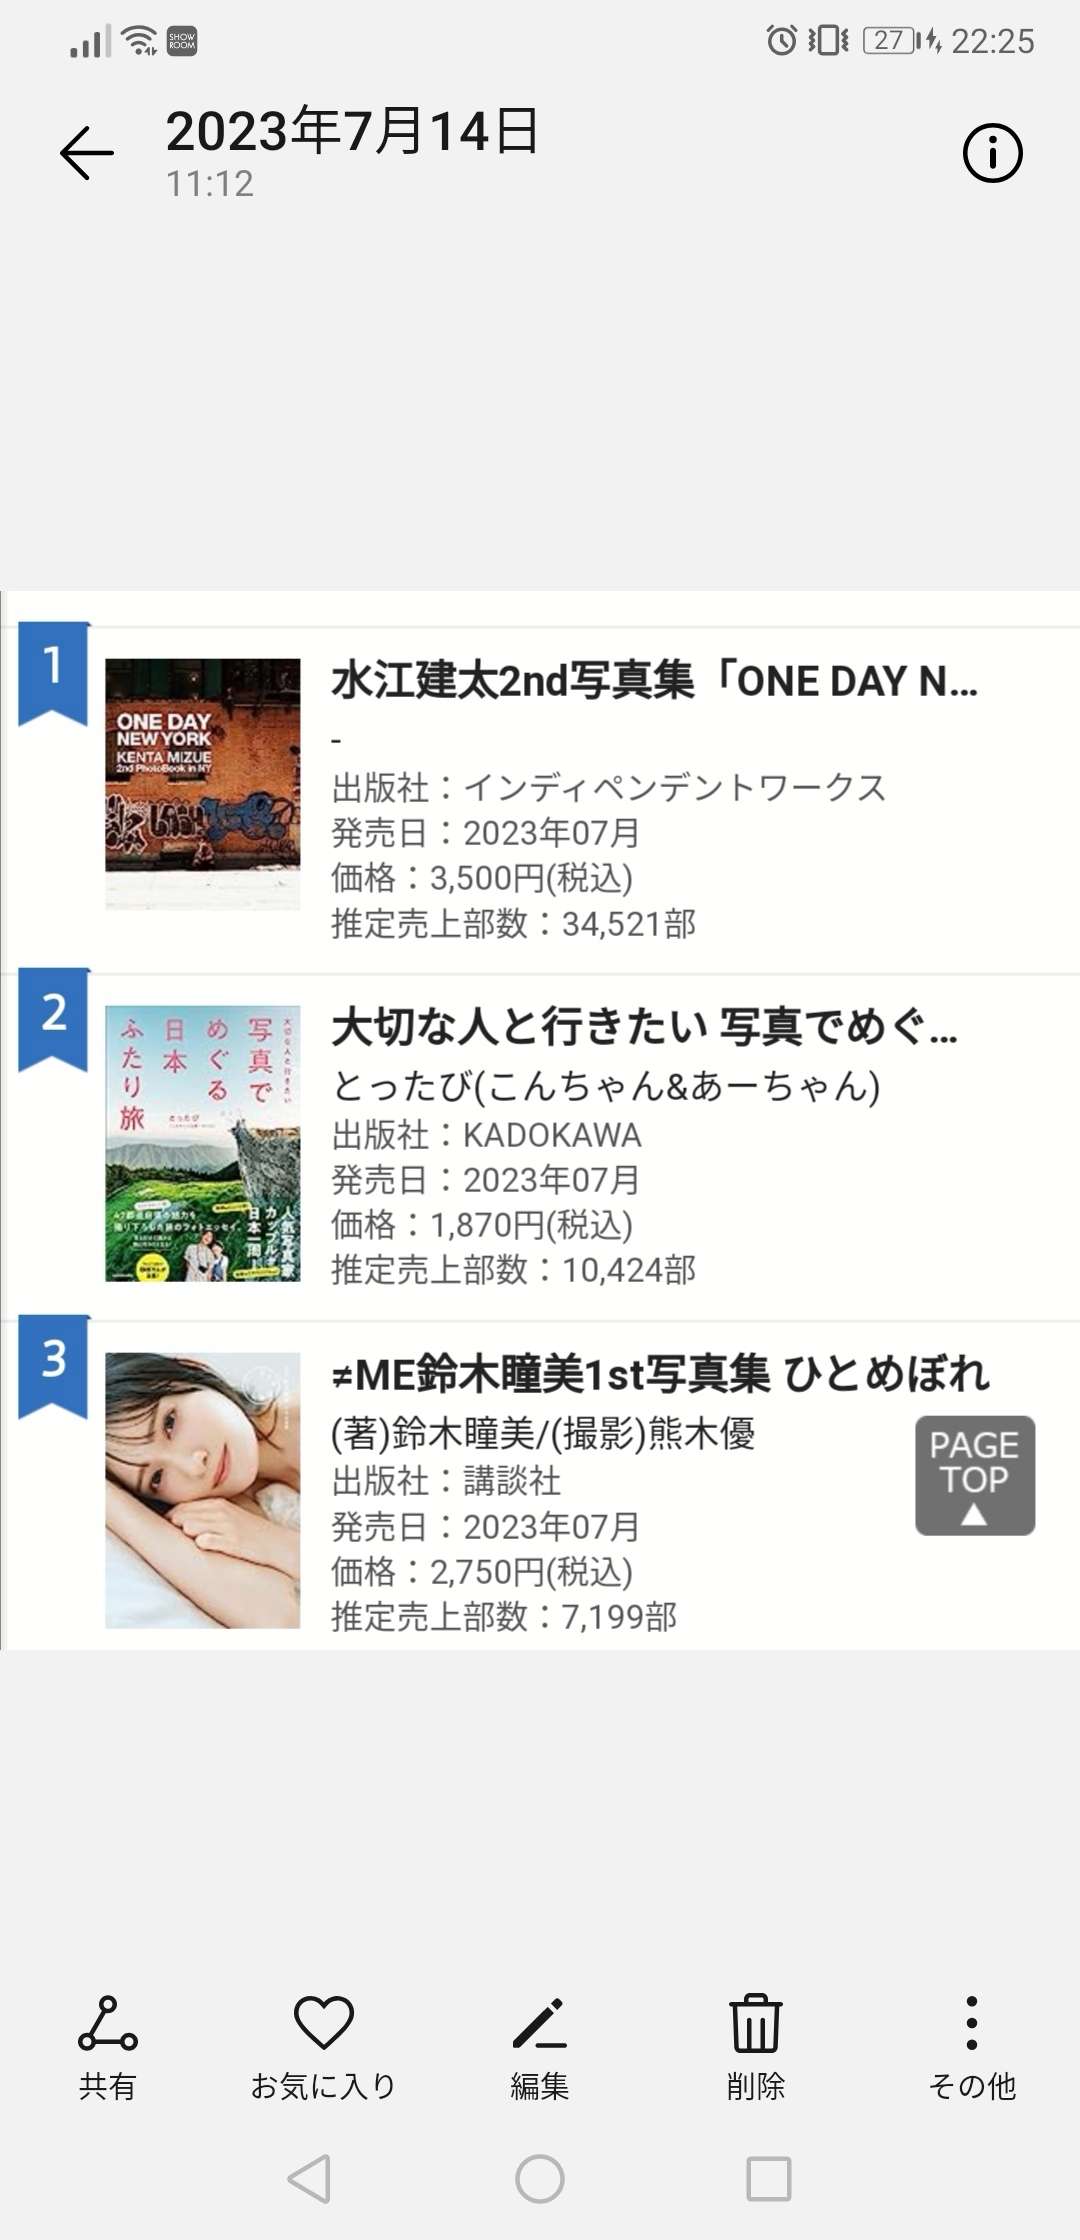Tap the PAGE TOP button
Image resolution: width=1080 pixels, height=2240 pixels.
975,1475
